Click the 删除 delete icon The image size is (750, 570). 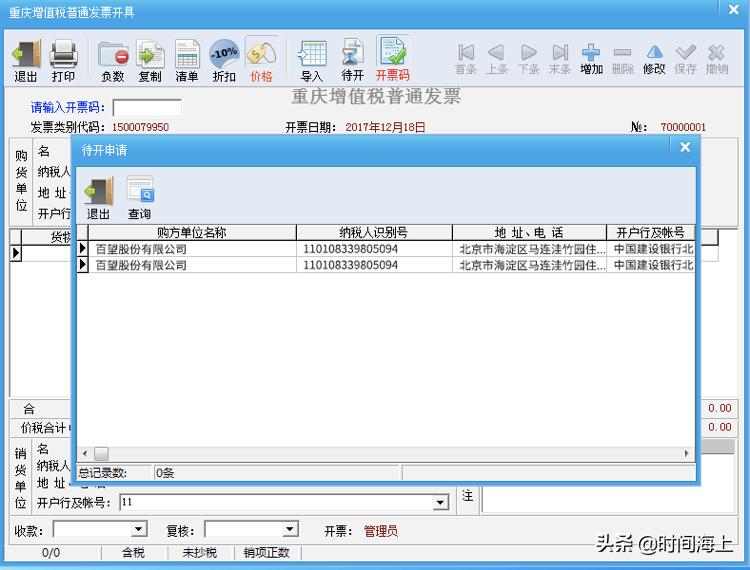pos(623,60)
